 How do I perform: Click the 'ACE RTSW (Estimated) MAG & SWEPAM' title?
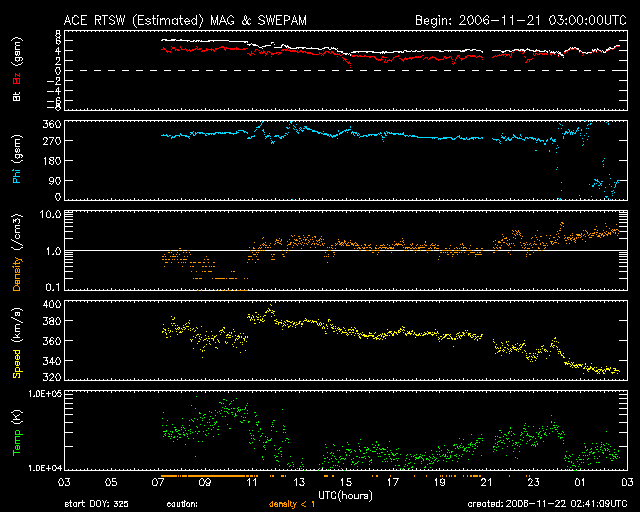tap(185, 20)
